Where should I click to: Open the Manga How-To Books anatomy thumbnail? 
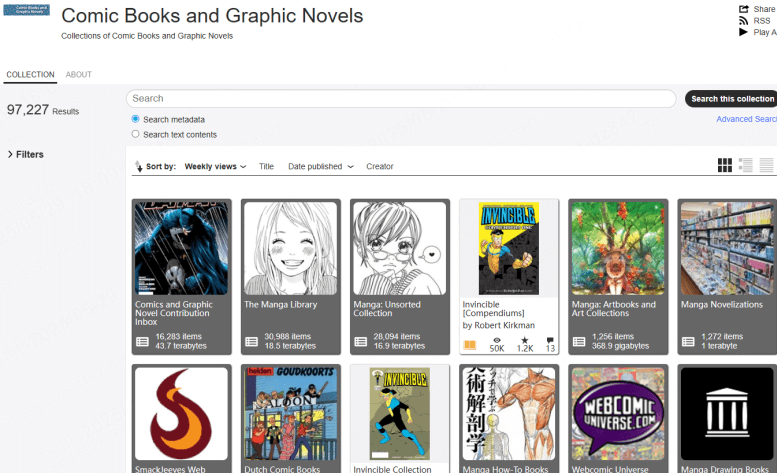[509, 414]
